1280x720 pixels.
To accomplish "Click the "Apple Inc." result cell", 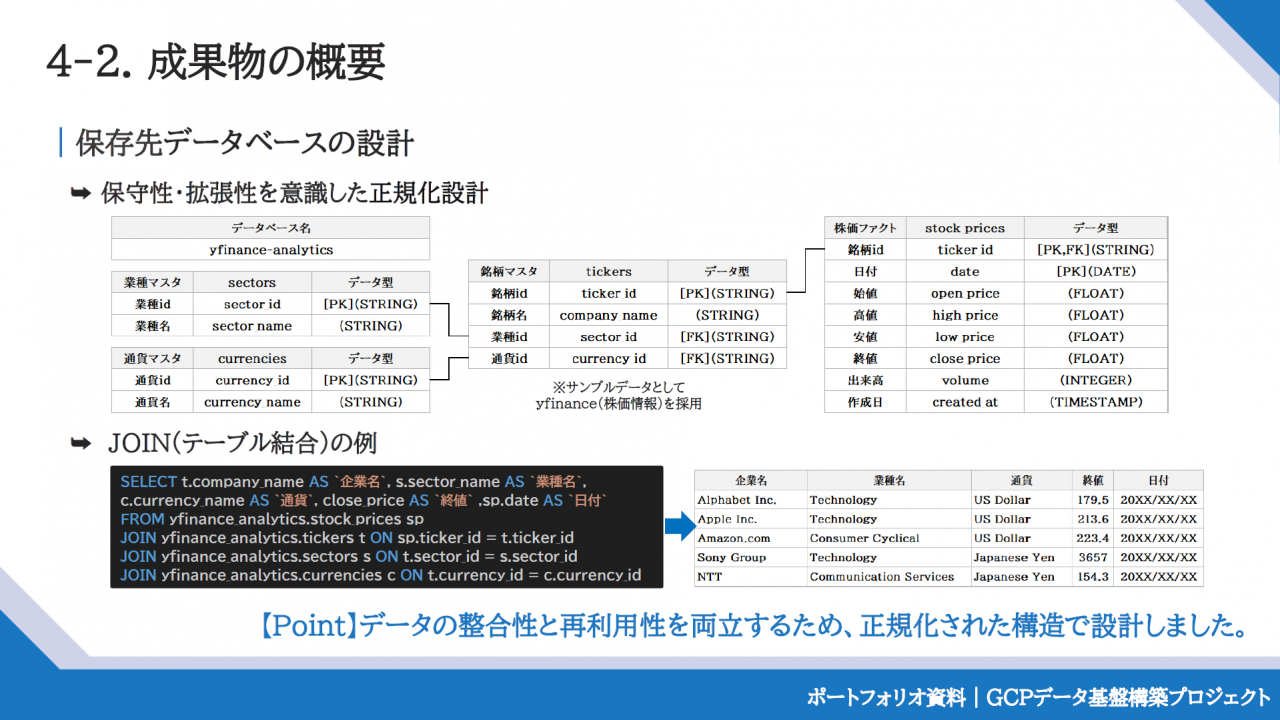I will (751, 519).
